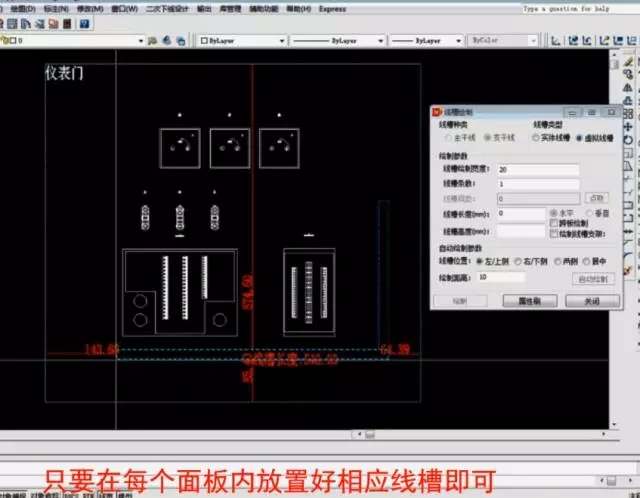This screenshot has height=498, width=640.
Task: Open the 修改(M) menu
Action: coord(90,9)
